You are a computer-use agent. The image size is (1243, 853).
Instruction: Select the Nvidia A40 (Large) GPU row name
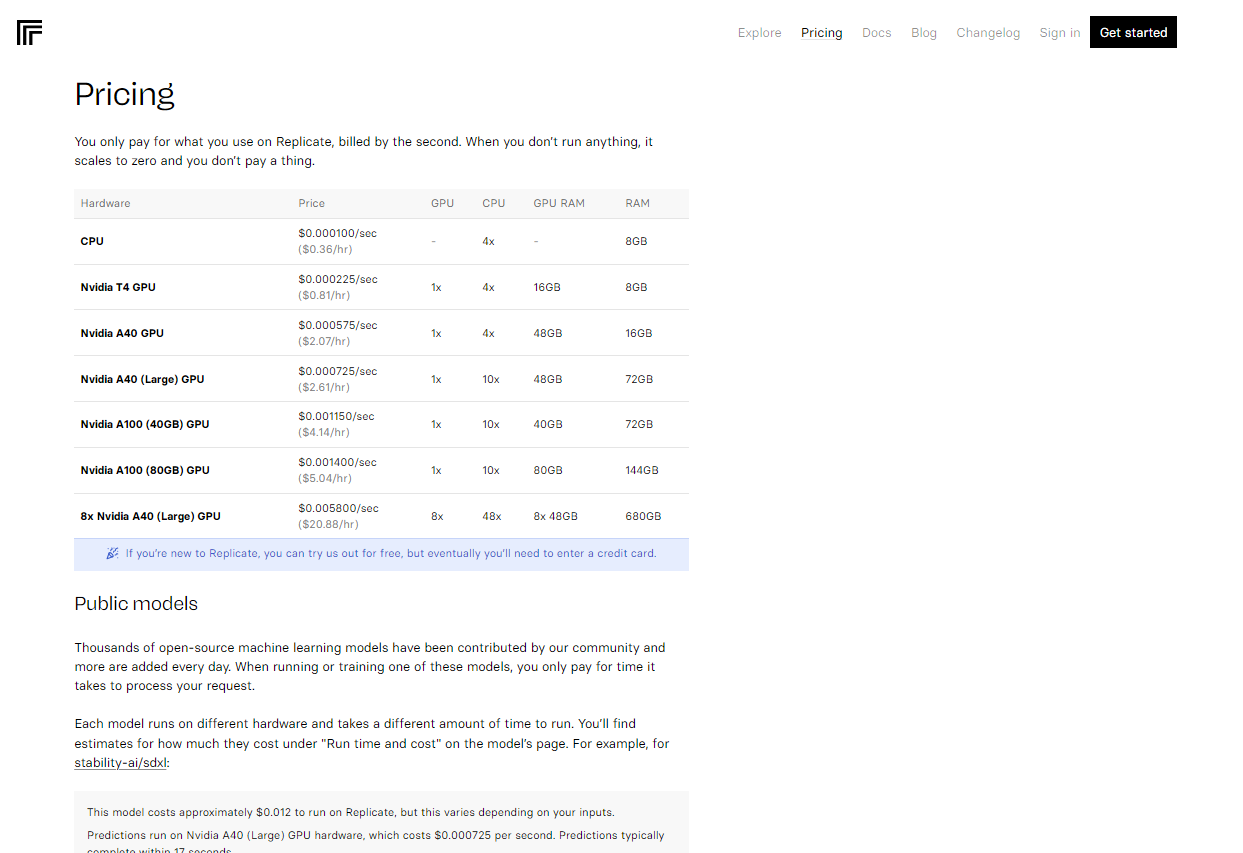[142, 379]
